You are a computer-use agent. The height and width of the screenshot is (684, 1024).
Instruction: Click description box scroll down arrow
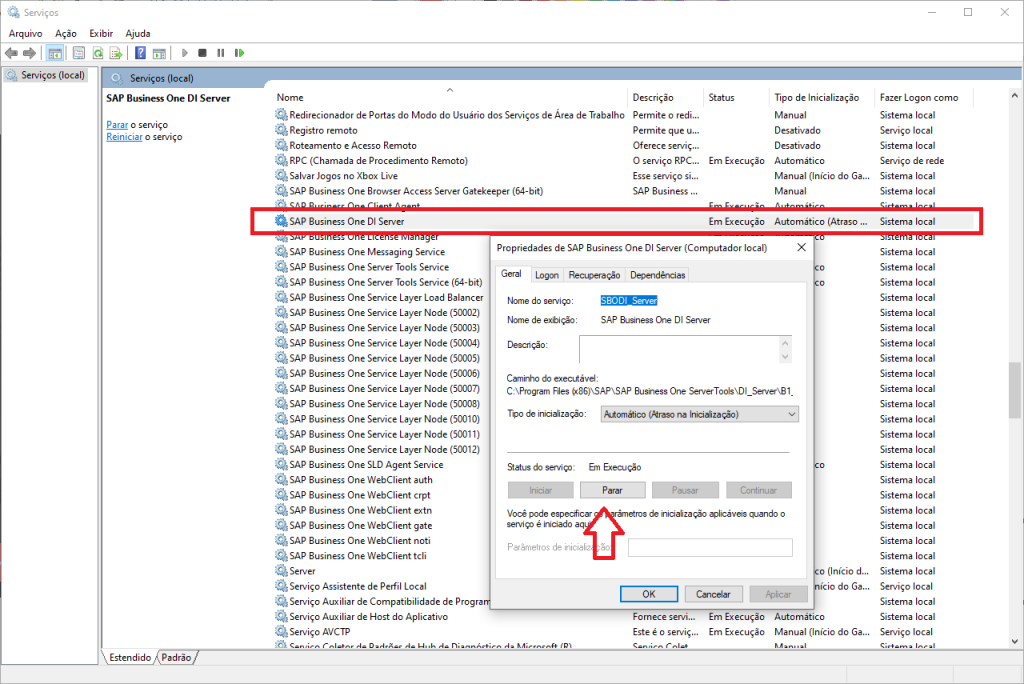(785, 357)
